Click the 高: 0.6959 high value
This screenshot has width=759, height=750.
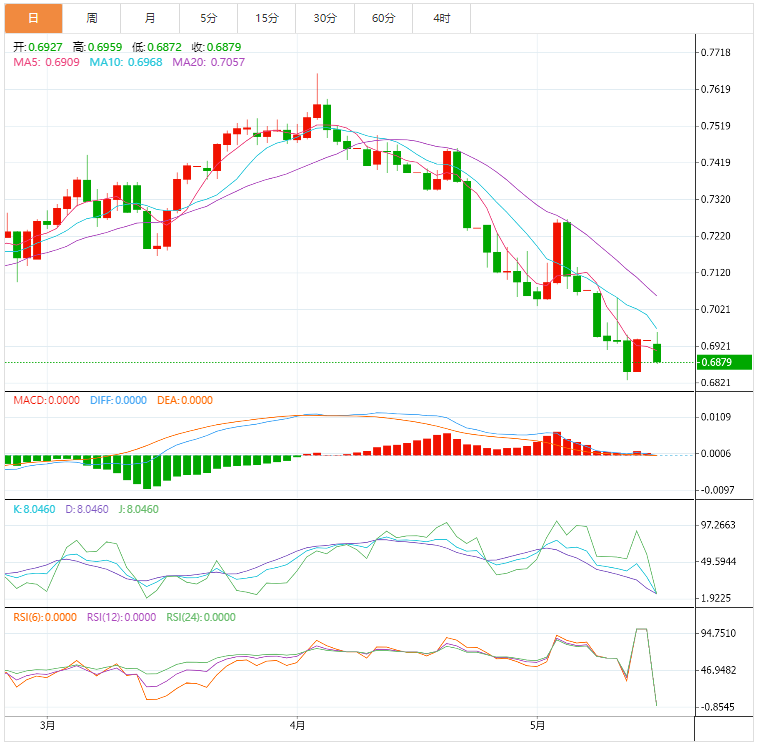(97, 47)
